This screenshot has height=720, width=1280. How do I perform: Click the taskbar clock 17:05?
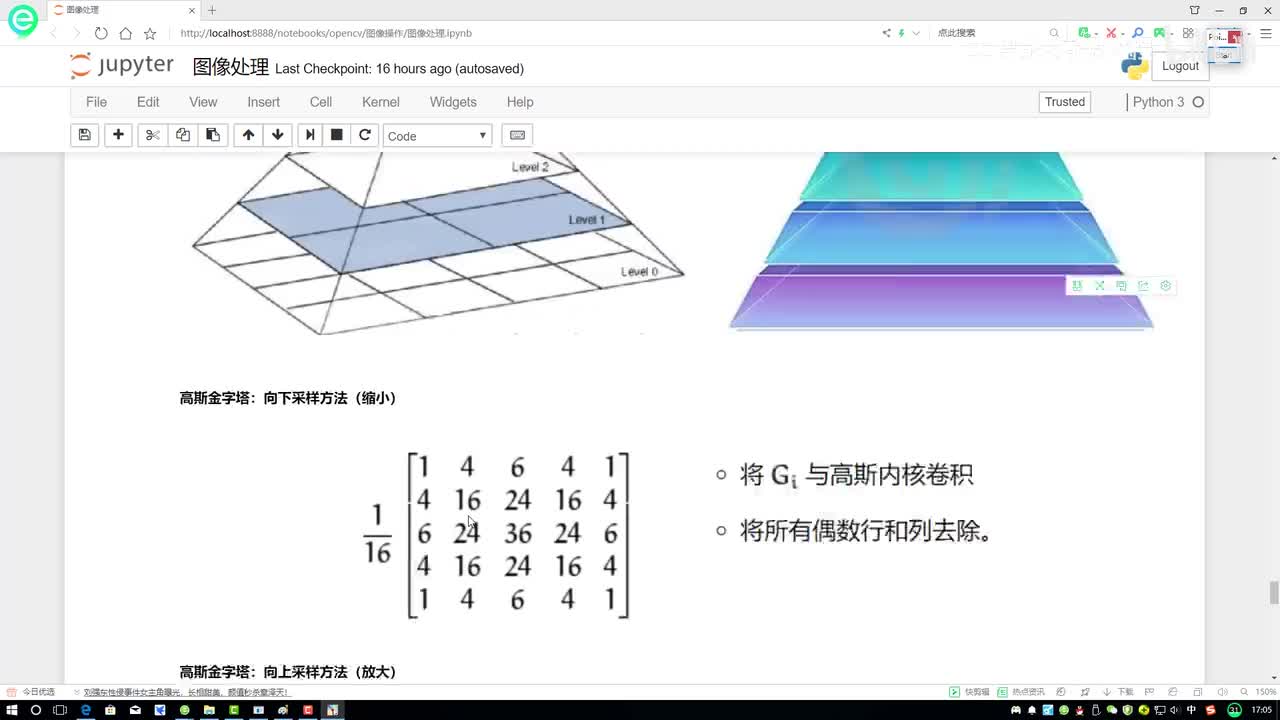(1262, 710)
